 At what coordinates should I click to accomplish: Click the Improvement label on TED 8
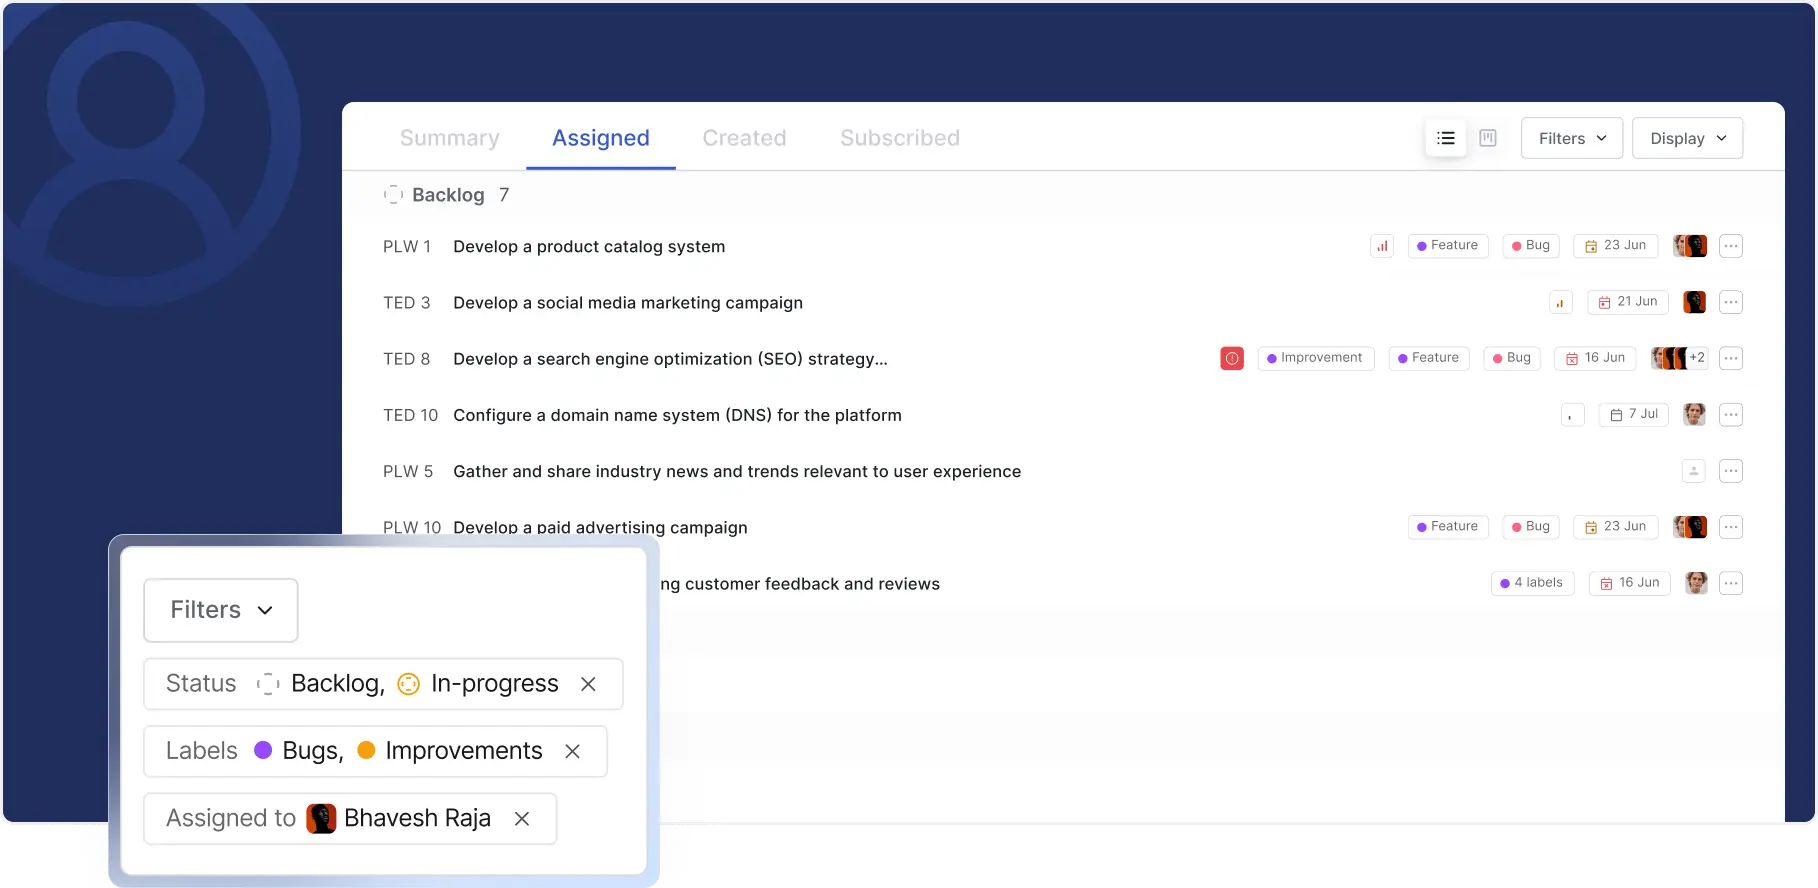point(1315,358)
